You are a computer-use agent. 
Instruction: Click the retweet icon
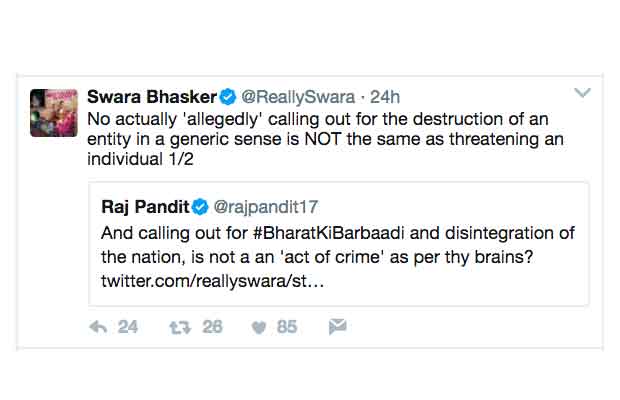(x=182, y=327)
